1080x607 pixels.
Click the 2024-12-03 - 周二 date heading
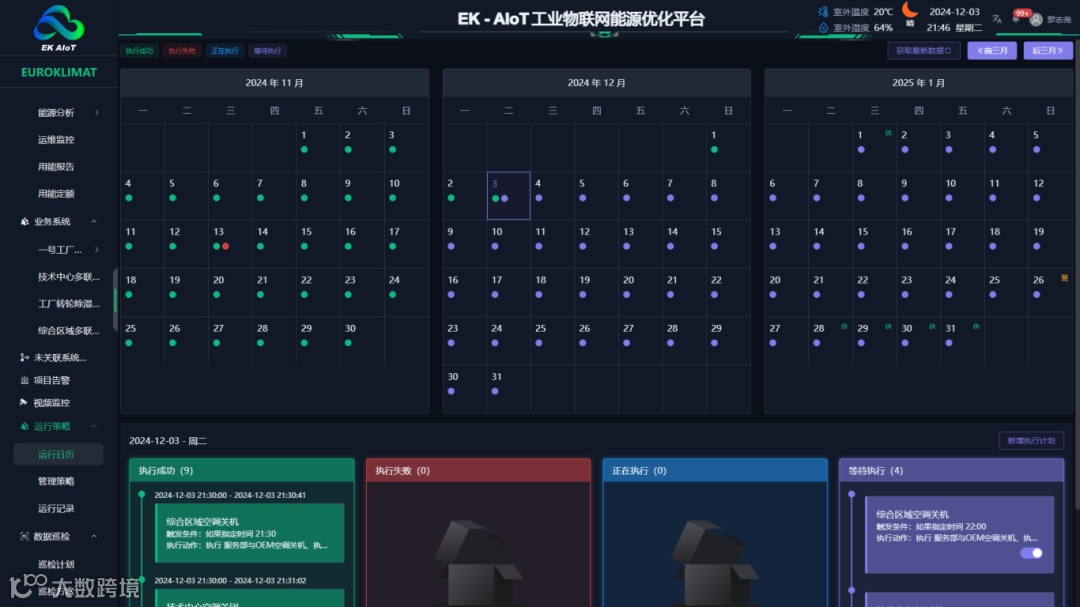click(168, 441)
